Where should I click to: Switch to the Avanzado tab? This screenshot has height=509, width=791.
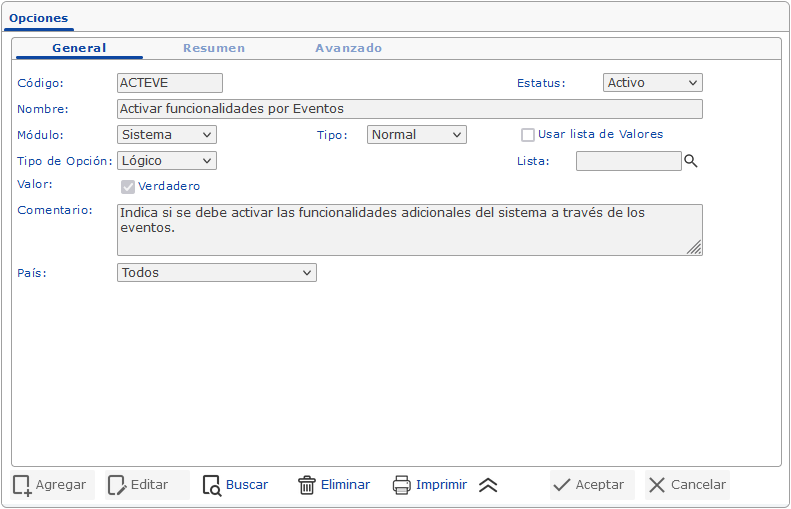(348, 48)
